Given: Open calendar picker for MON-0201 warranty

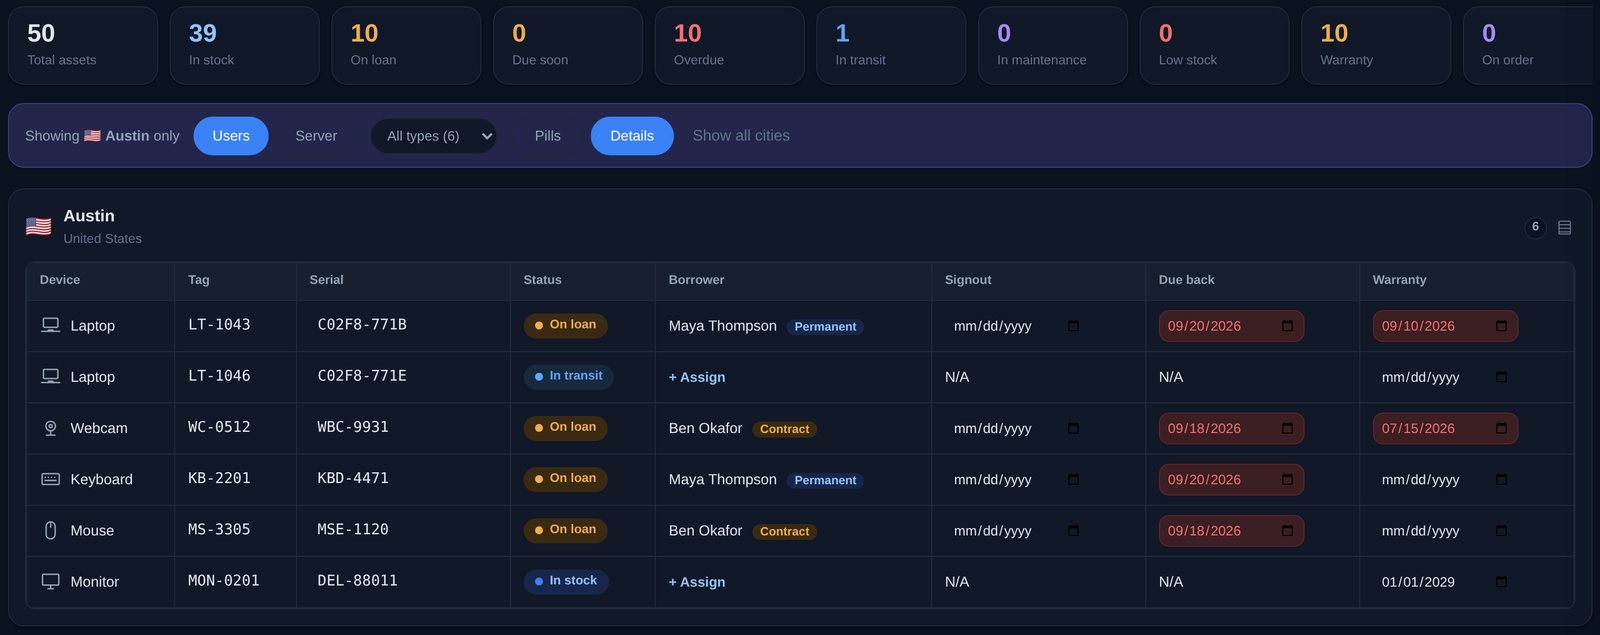Looking at the screenshot, I should pyautogui.click(x=1501, y=582).
